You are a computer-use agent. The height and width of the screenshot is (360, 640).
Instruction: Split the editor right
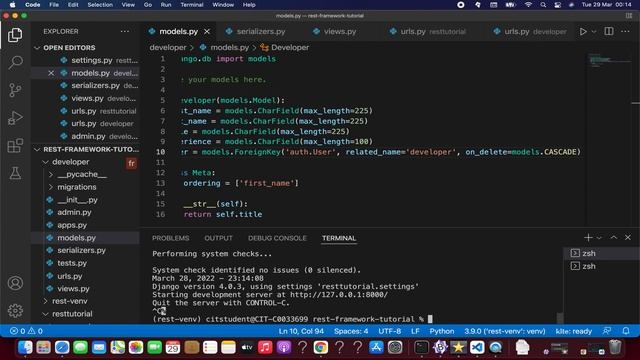[609, 31]
